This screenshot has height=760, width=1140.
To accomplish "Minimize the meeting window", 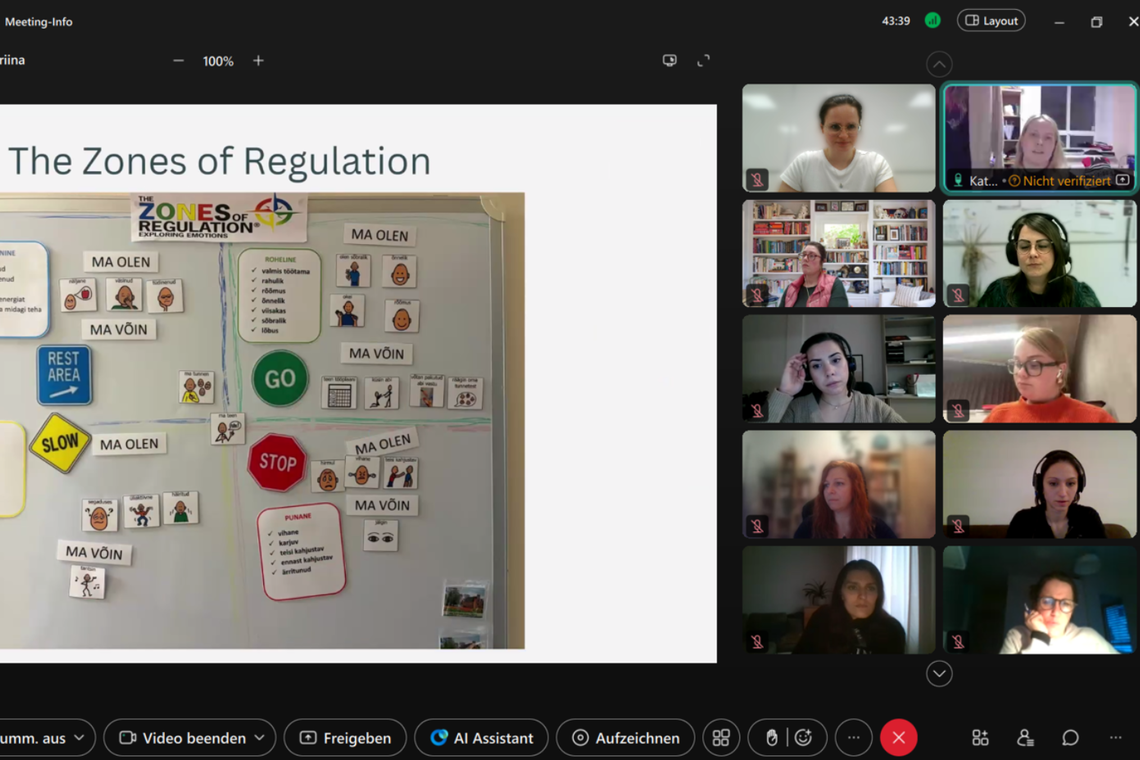I will point(1059,22).
